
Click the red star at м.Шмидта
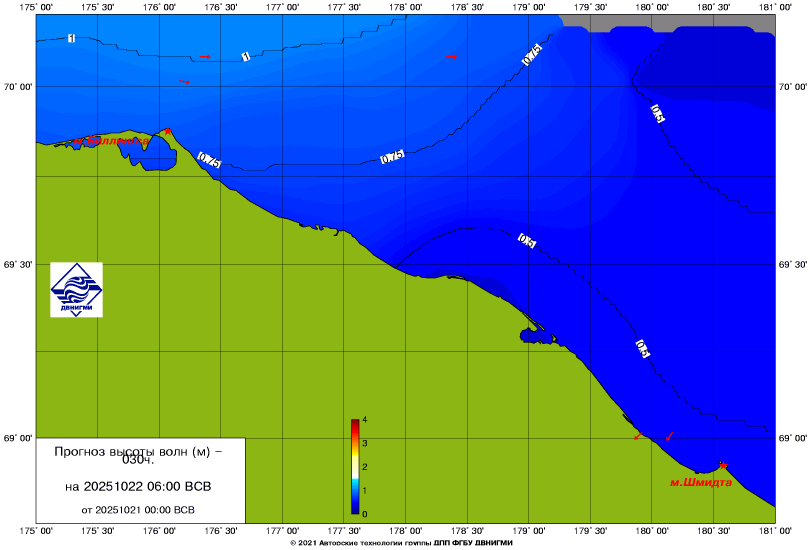(723, 464)
